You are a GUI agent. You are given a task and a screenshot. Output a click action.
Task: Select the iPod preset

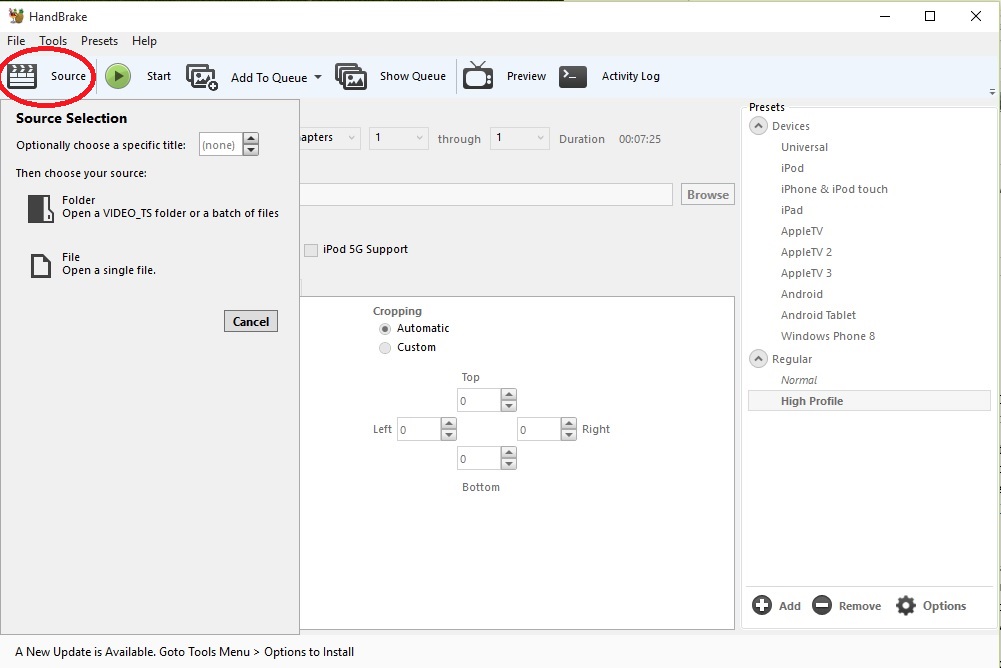[x=792, y=168]
